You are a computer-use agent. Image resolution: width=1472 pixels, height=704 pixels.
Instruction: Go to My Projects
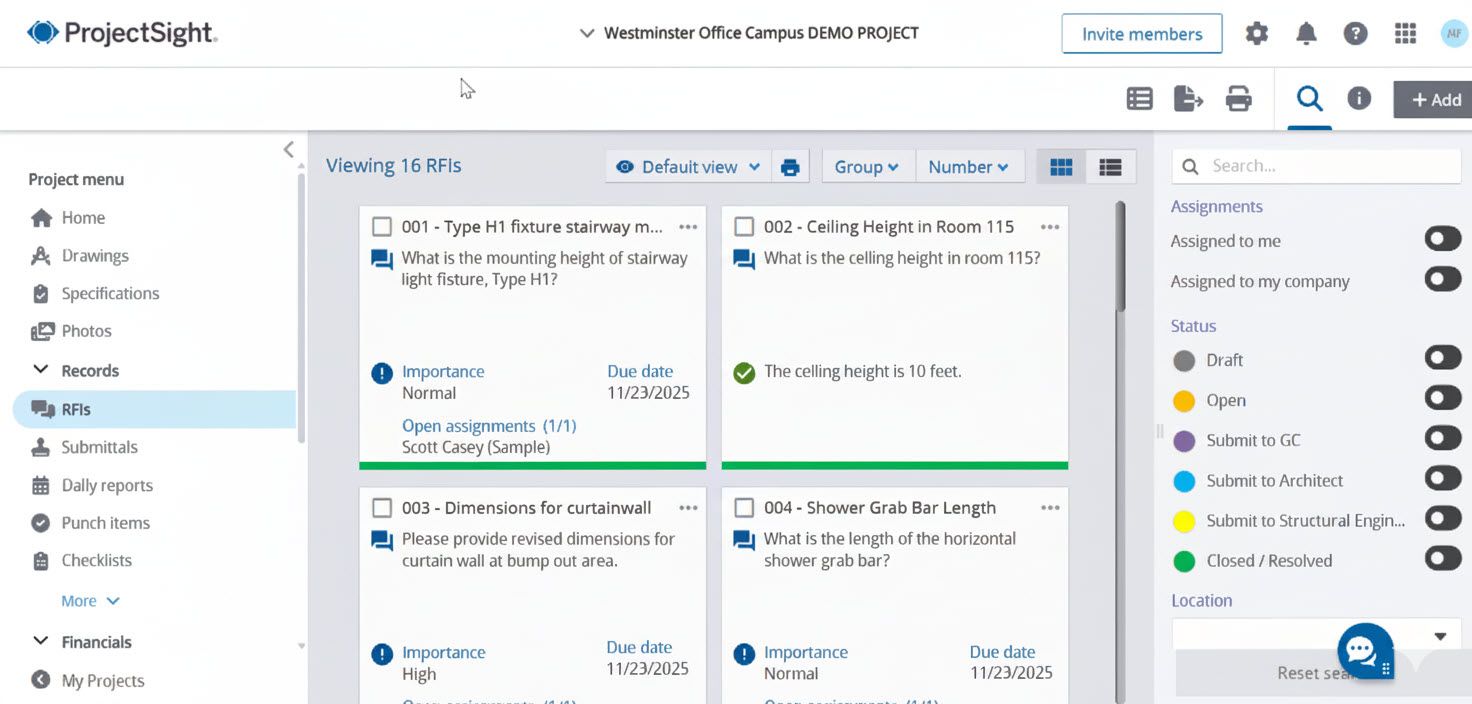87,681
